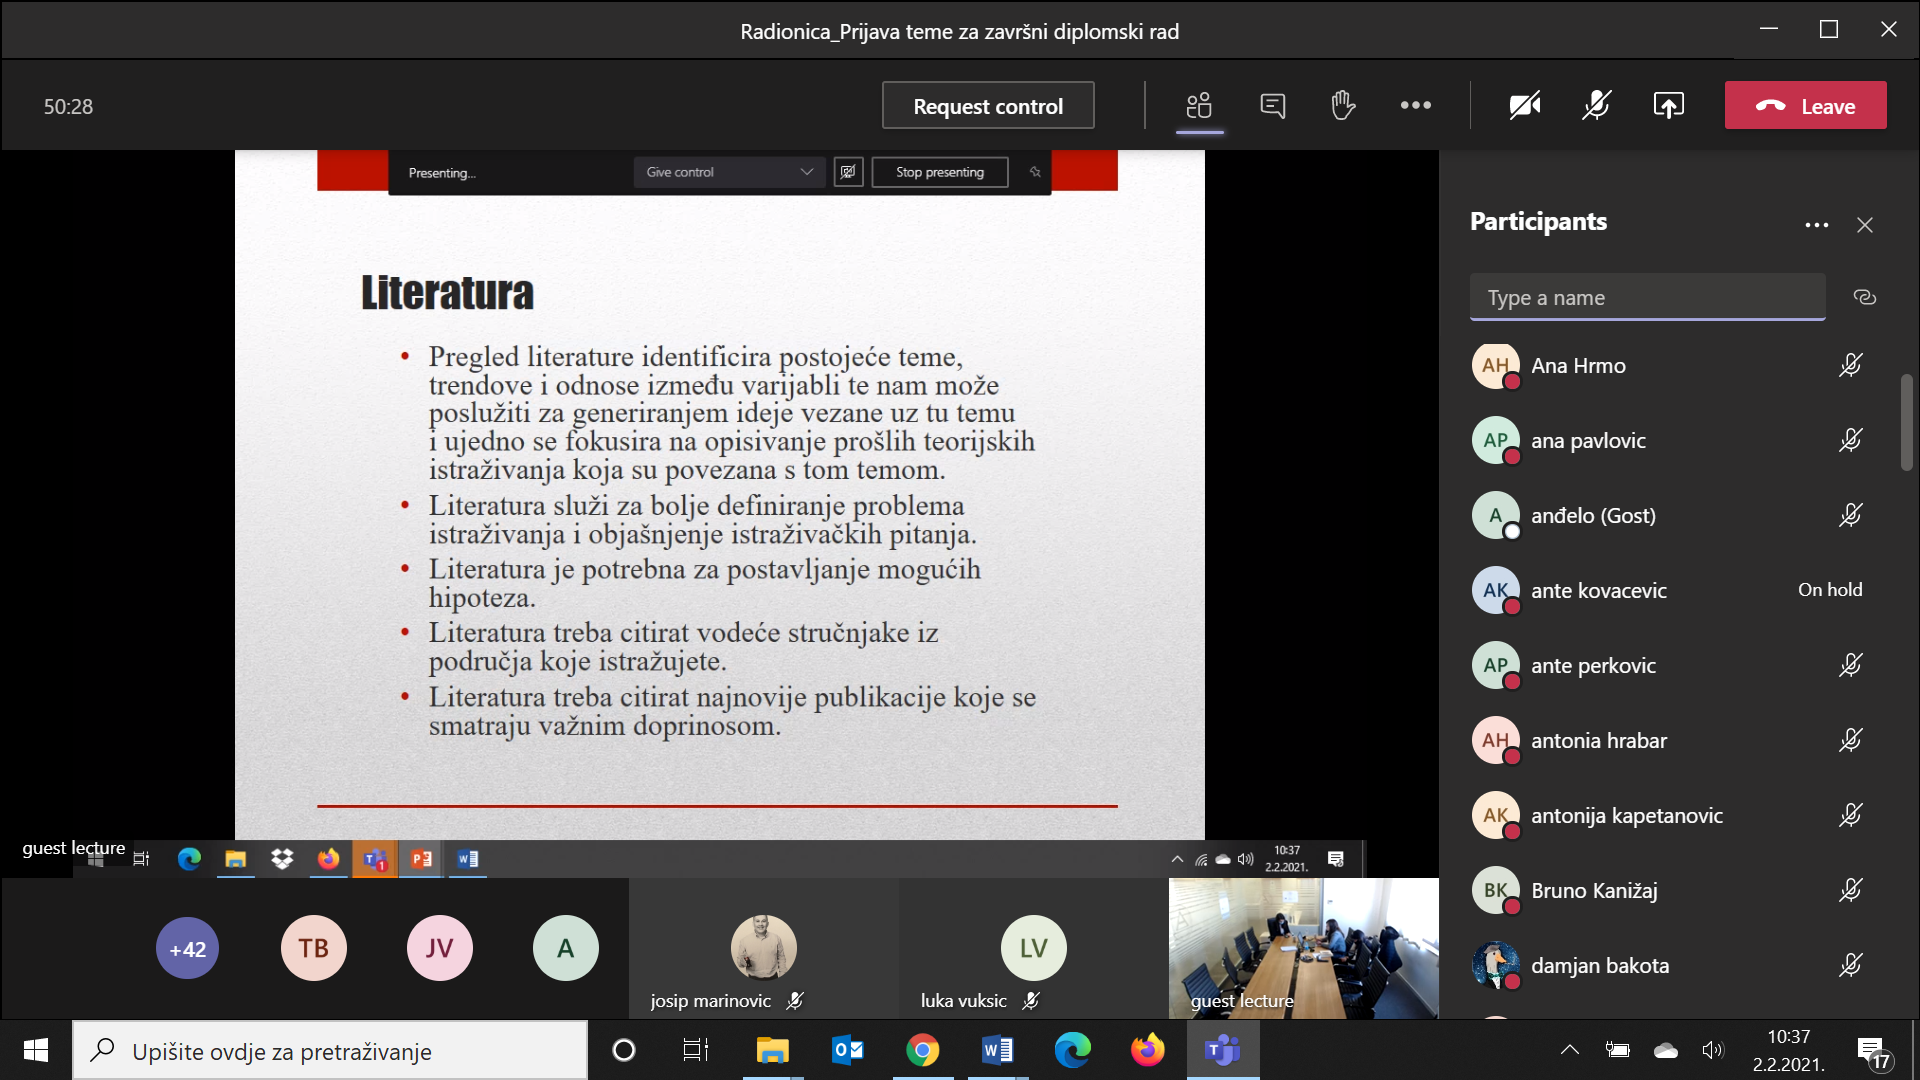Click the Raise hand icon

[x=1343, y=105]
